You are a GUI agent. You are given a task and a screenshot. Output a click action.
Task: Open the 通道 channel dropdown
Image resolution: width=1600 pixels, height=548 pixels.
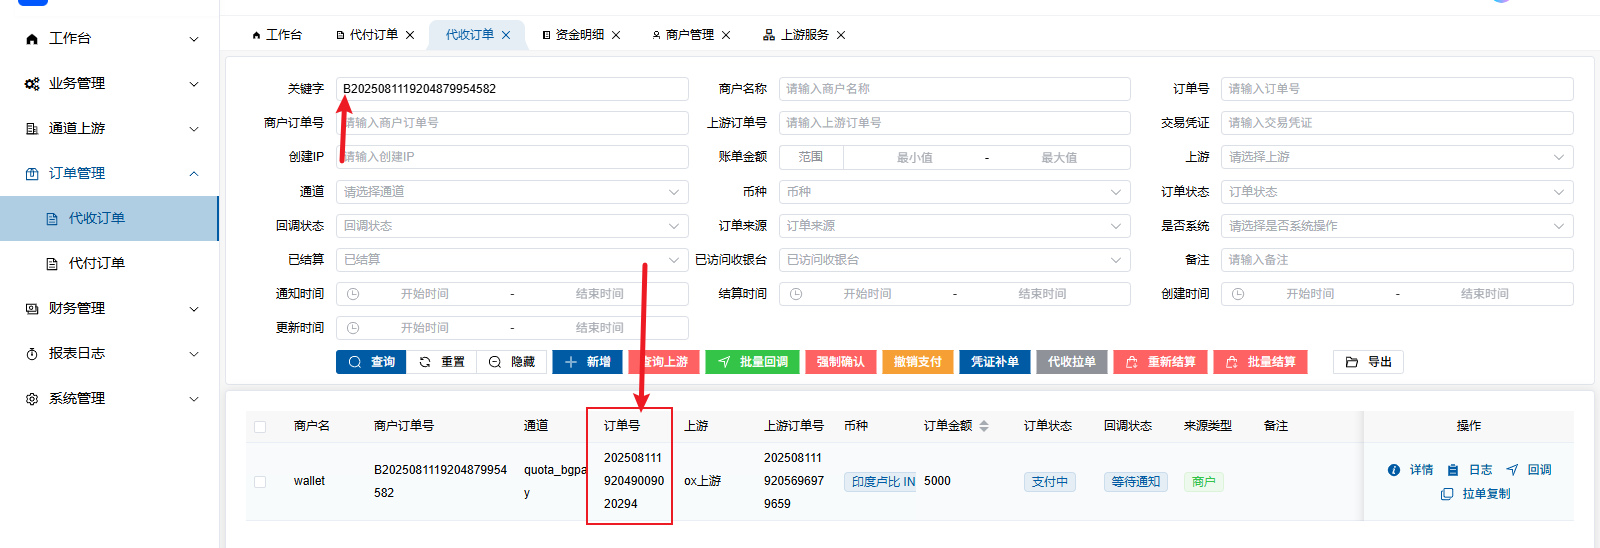click(511, 192)
